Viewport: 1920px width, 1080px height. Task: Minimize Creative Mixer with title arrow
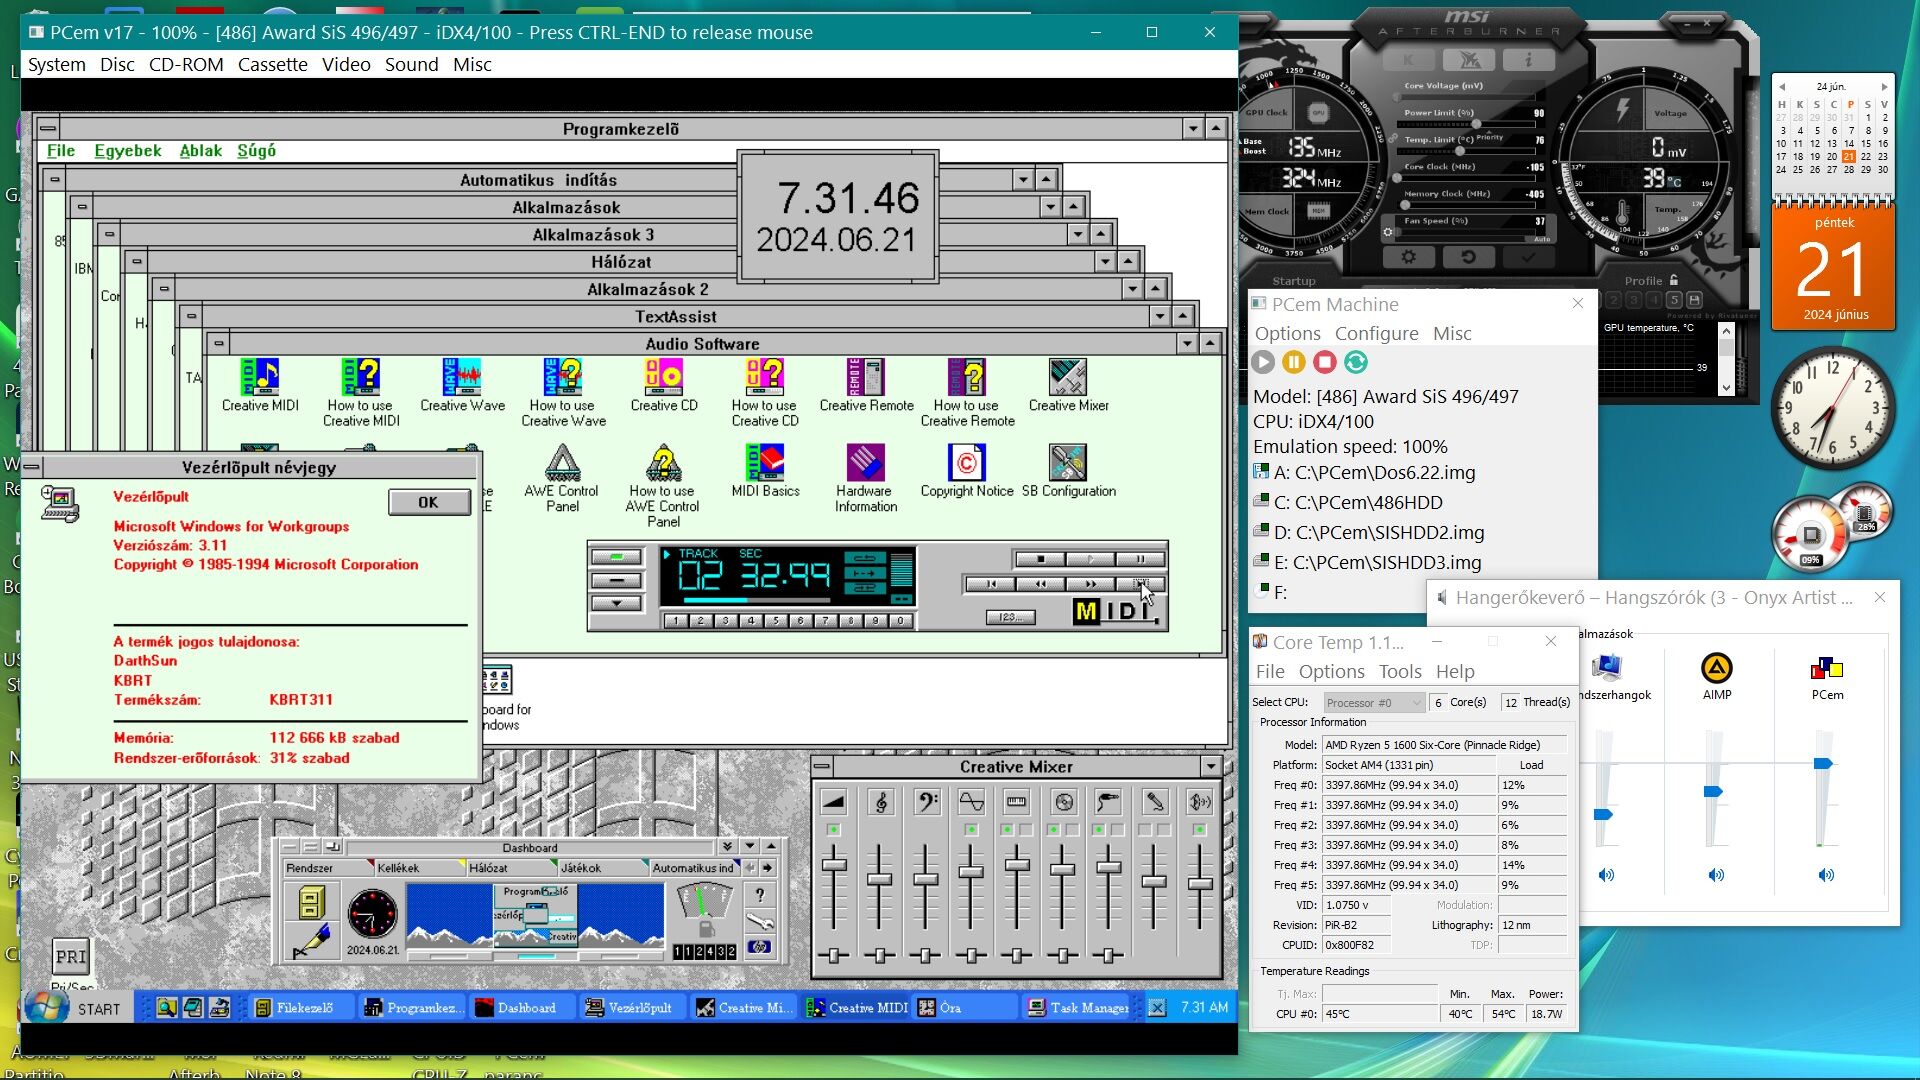1211,767
